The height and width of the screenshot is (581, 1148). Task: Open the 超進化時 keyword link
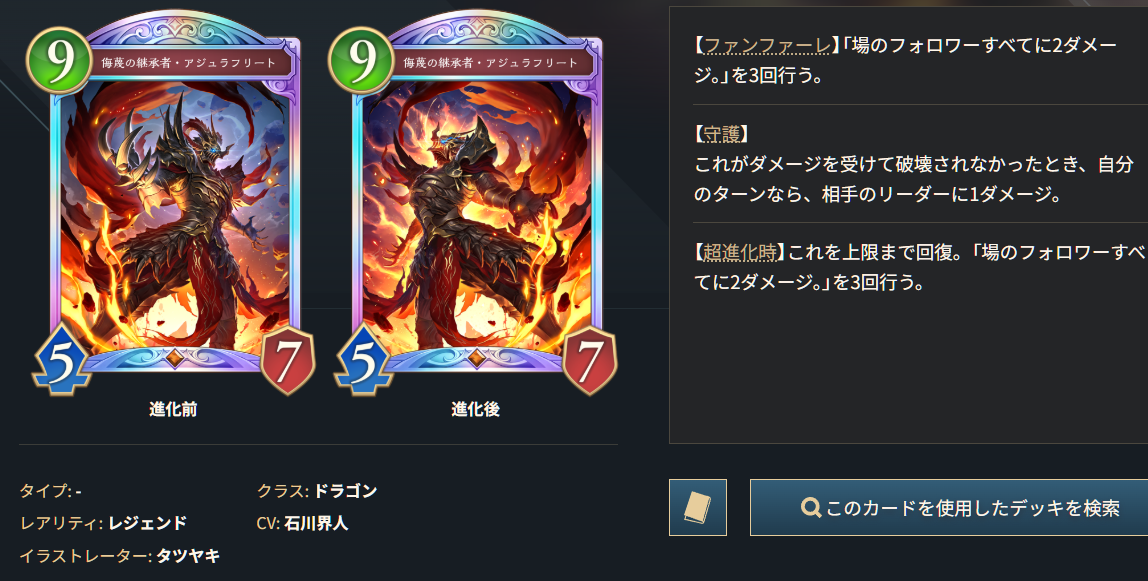click(x=739, y=252)
